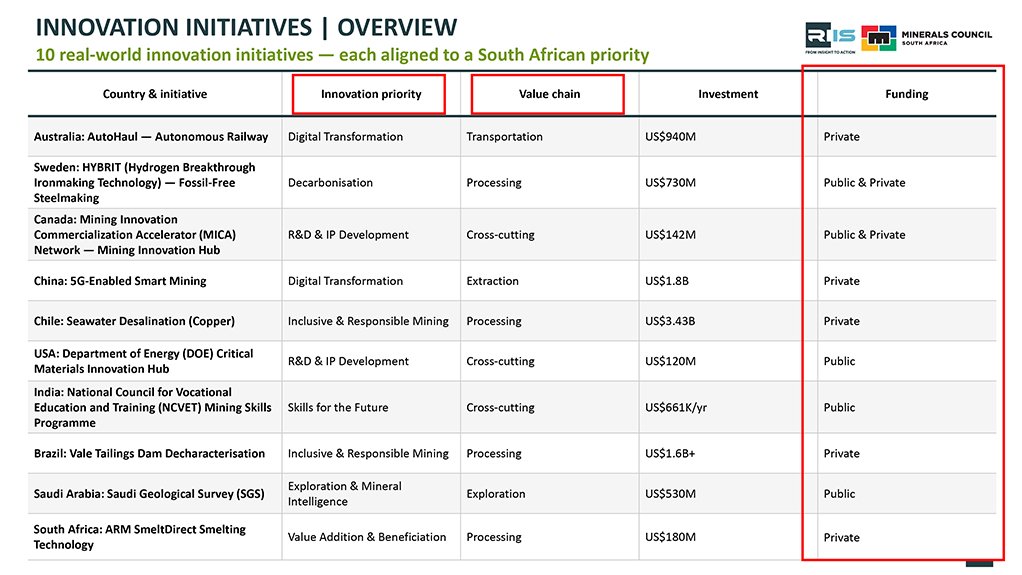Click "Private" funding in the Brazil row
The height and width of the screenshot is (575, 1022).
(x=841, y=454)
